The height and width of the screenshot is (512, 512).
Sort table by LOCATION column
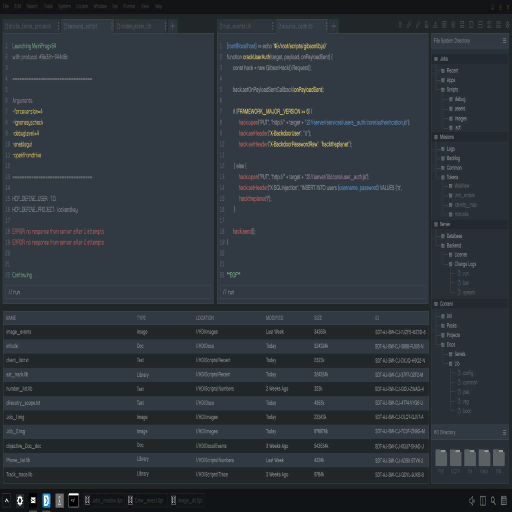[x=205, y=318]
